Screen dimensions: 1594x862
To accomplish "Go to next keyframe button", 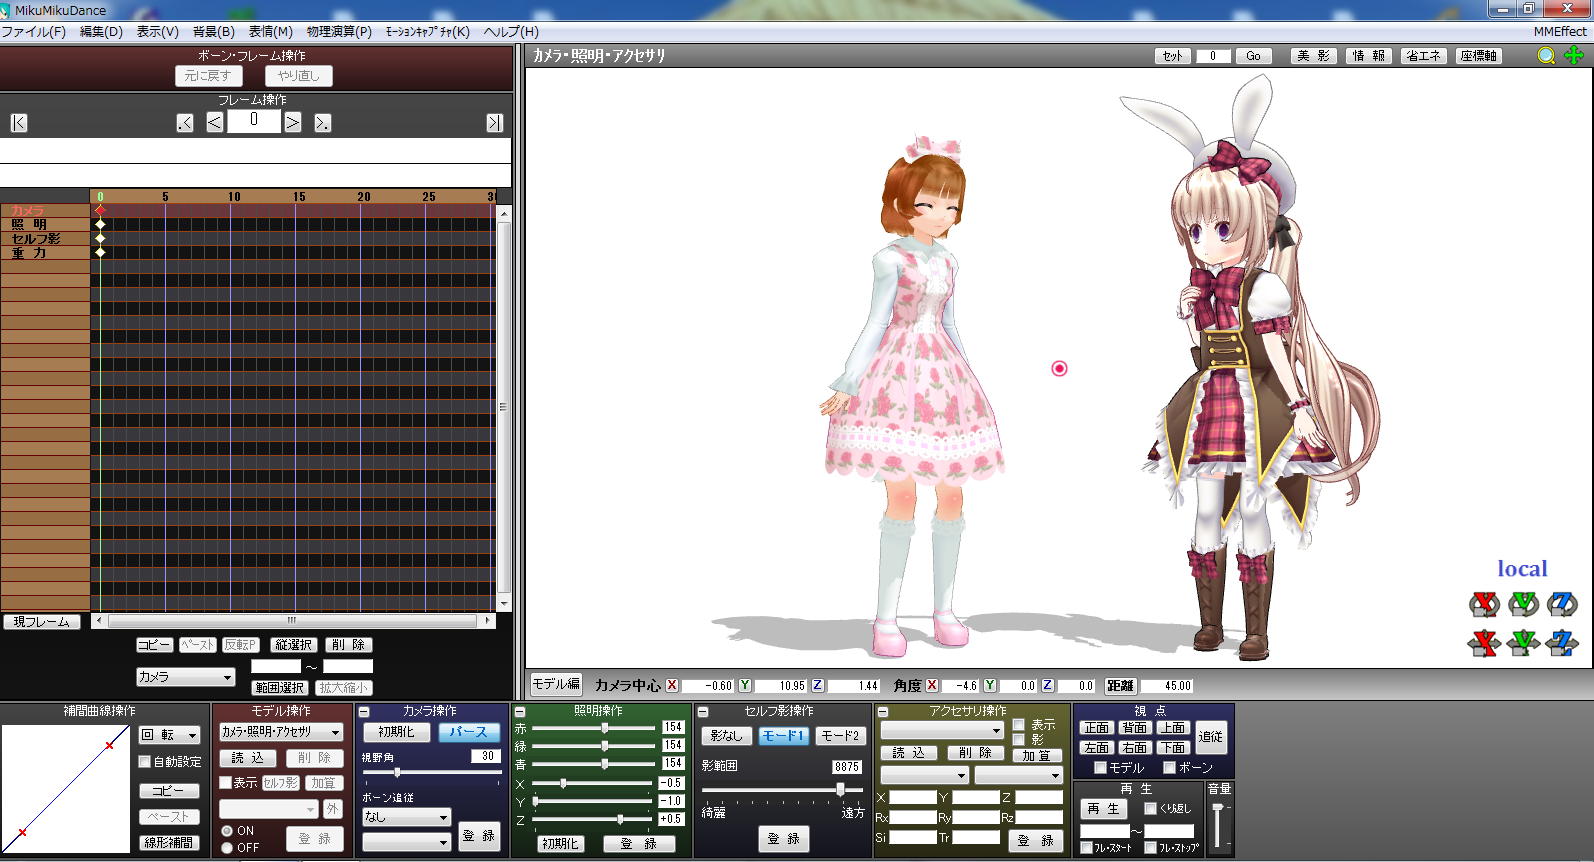I will 322,123.
